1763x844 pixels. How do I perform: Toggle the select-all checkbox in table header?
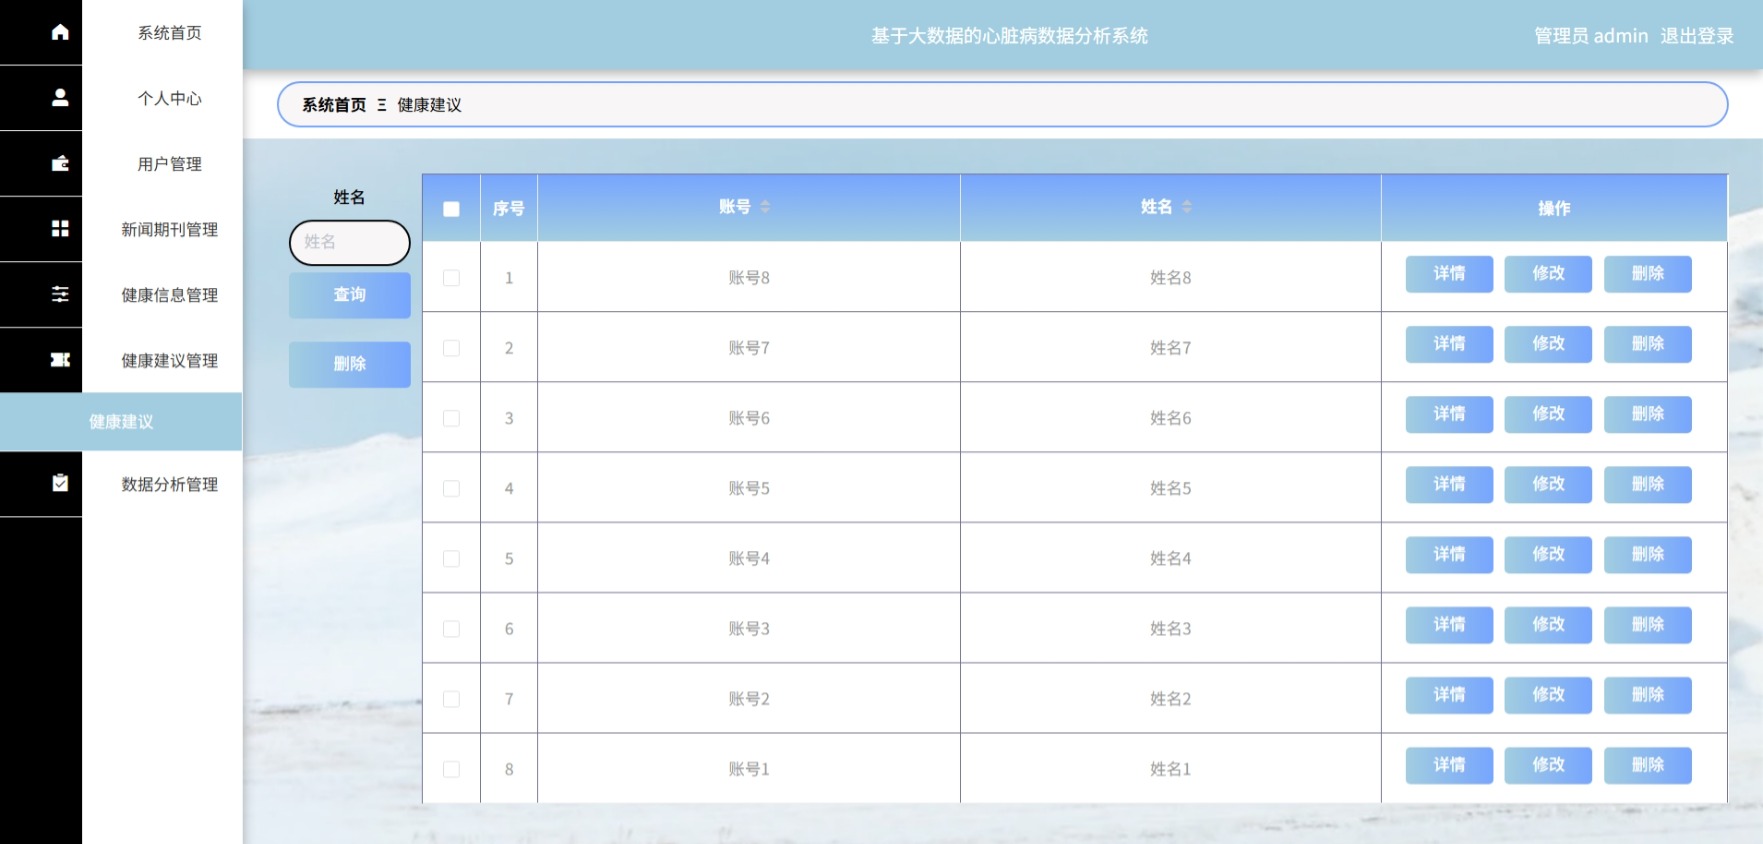click(451, 209)
